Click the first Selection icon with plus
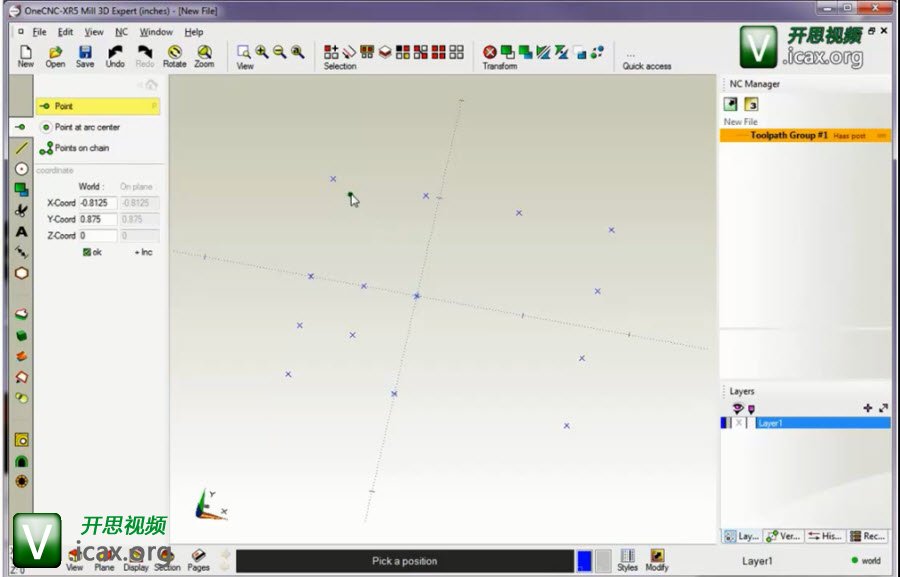This screenshot has width=900, height=577. pos(331,52)
